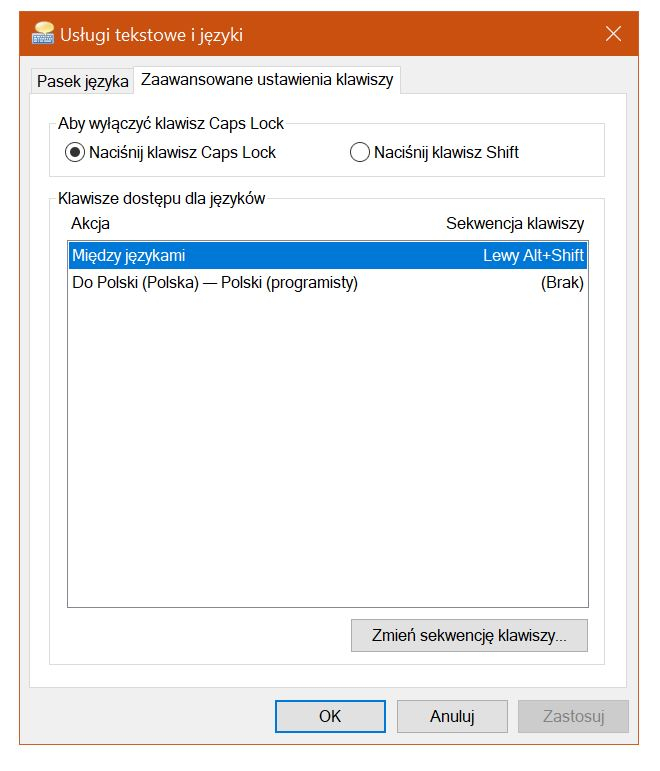660x771 pixels.
Task: Click the Lewy Alt+Shift key sequence value
Action: tap(533, 256)
